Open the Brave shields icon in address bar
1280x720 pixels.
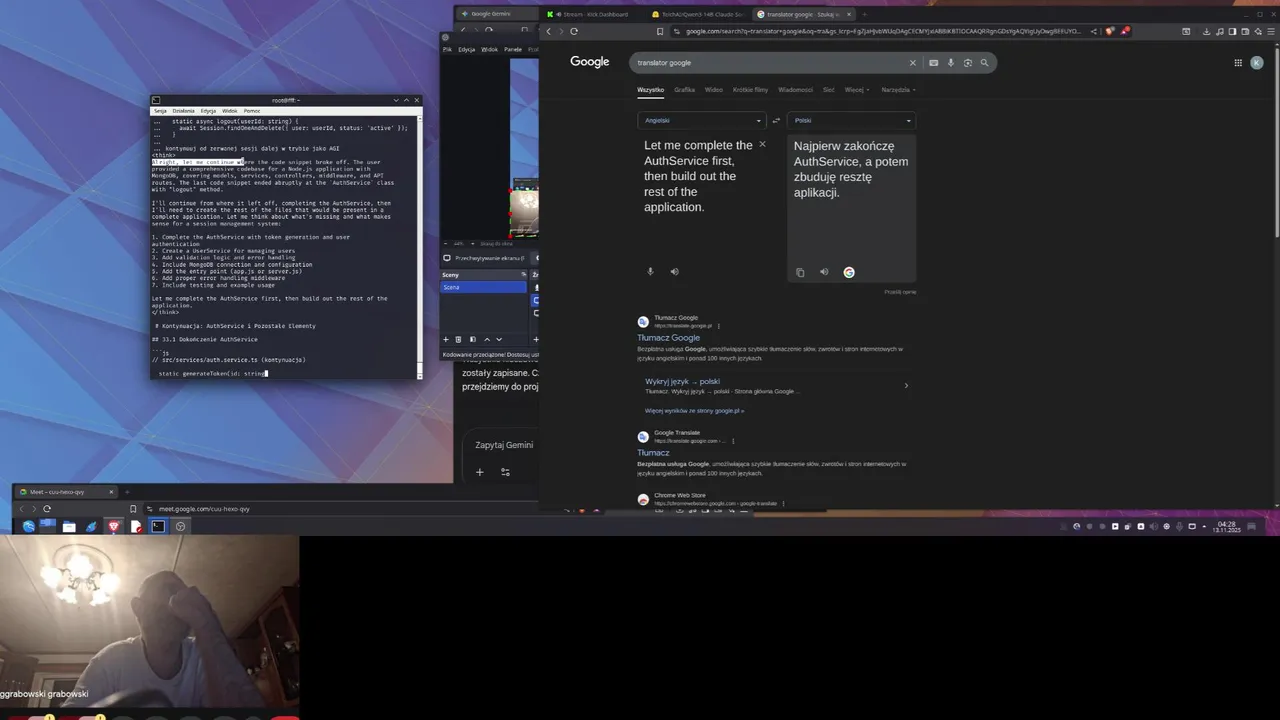1110,31
